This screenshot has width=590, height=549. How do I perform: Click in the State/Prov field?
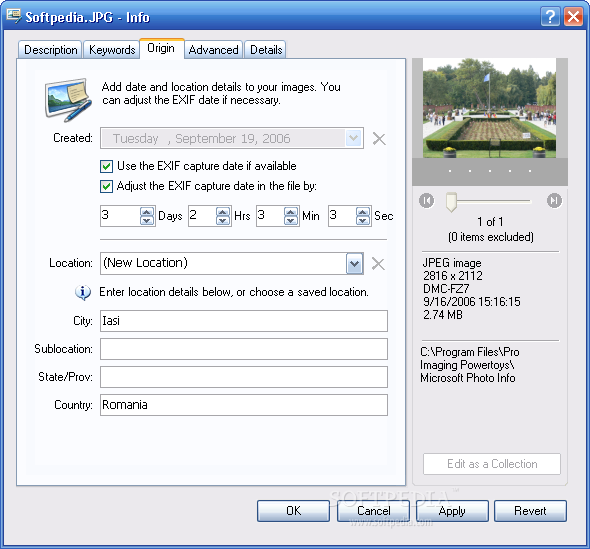(x=244, y=377)
